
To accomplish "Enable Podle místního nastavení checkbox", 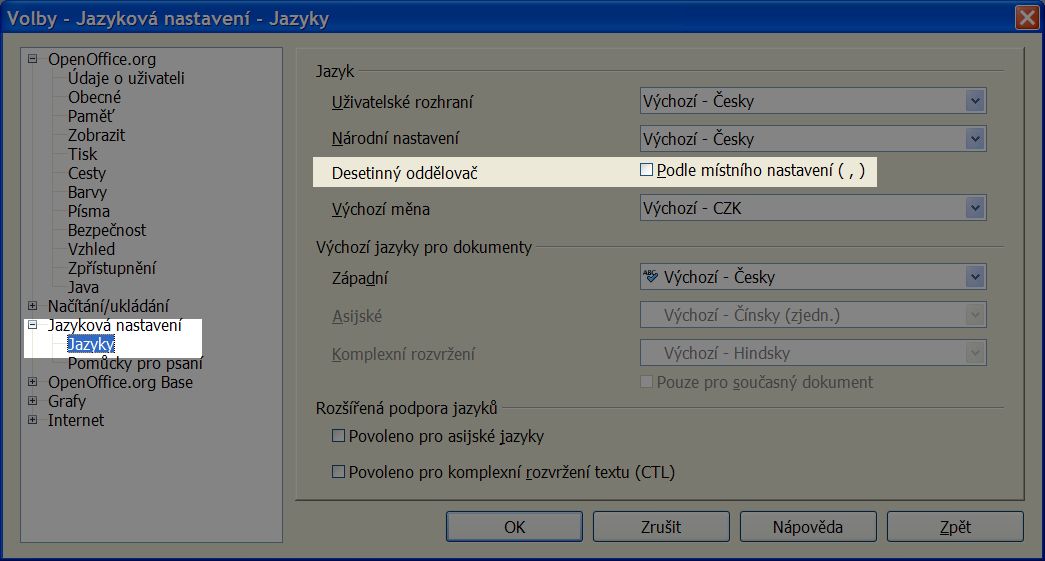I will tap(646, 170).
